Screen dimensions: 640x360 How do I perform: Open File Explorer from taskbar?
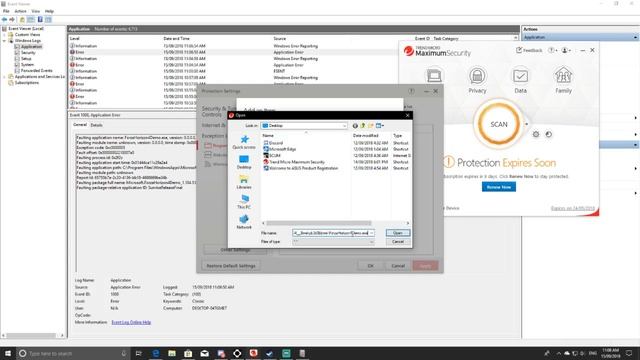click(x=172, y=353)
